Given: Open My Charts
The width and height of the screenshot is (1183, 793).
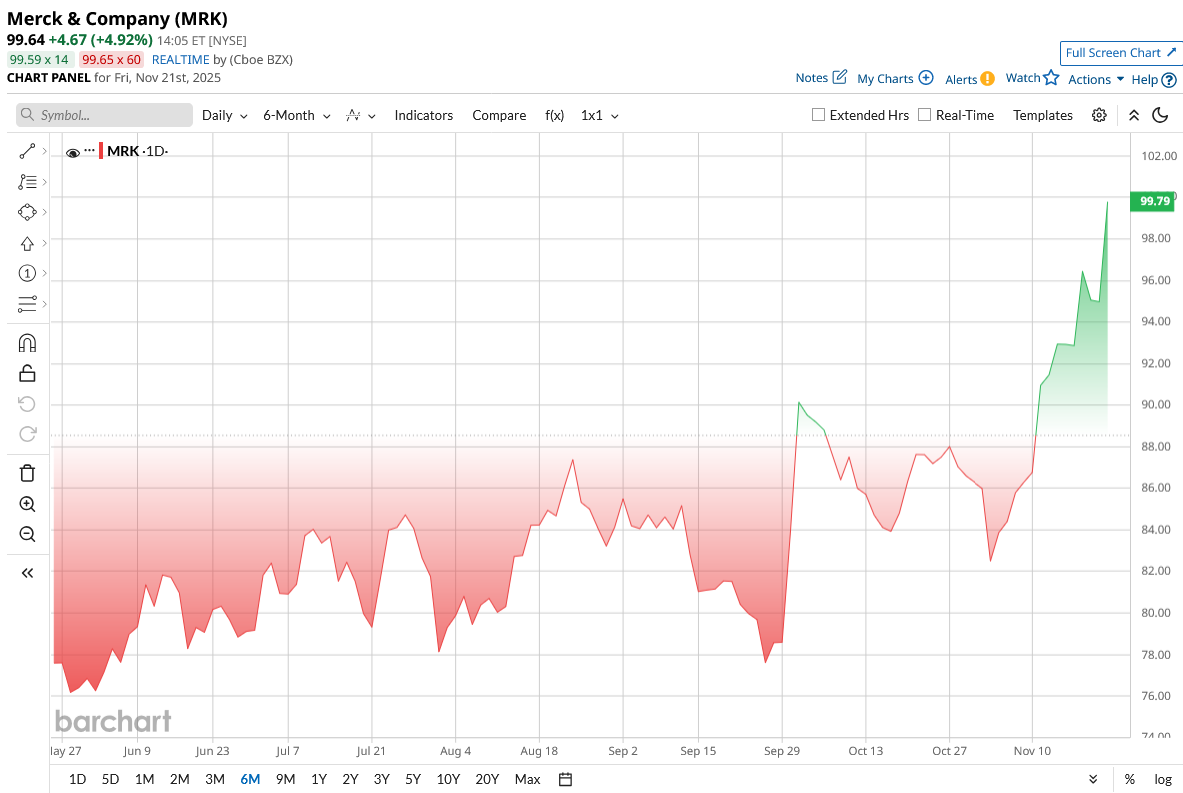Looking at the screenshot, I should point(895,78).
